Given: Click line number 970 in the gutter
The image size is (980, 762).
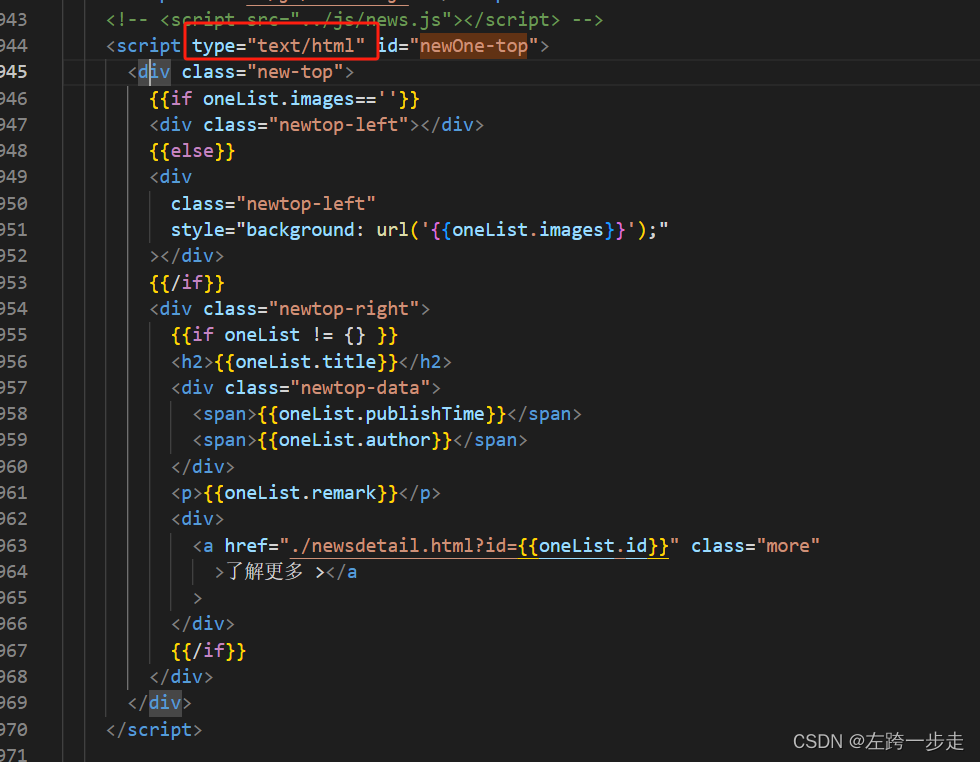Looking at the screenshot, I should click(x=20, y=729).
